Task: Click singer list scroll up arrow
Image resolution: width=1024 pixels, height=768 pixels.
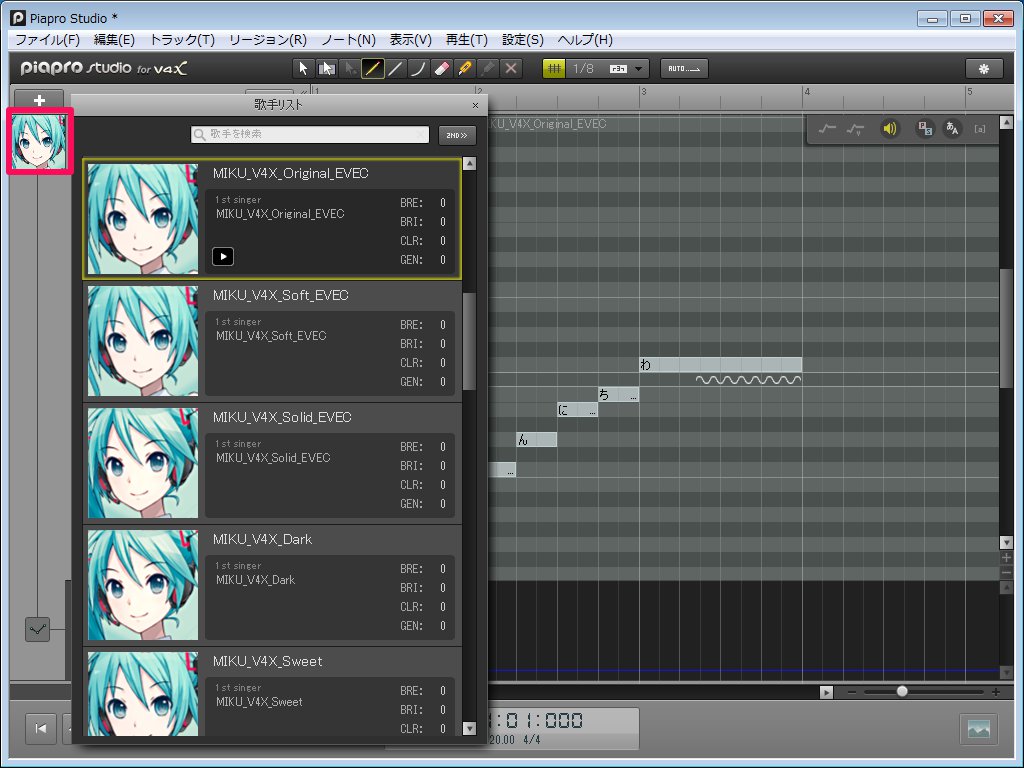Action: tap(469, 163)
